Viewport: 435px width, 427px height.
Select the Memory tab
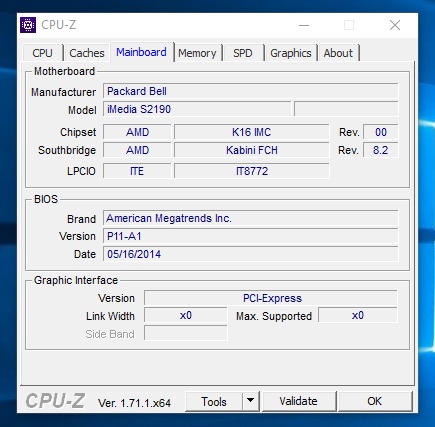point(197,53)
